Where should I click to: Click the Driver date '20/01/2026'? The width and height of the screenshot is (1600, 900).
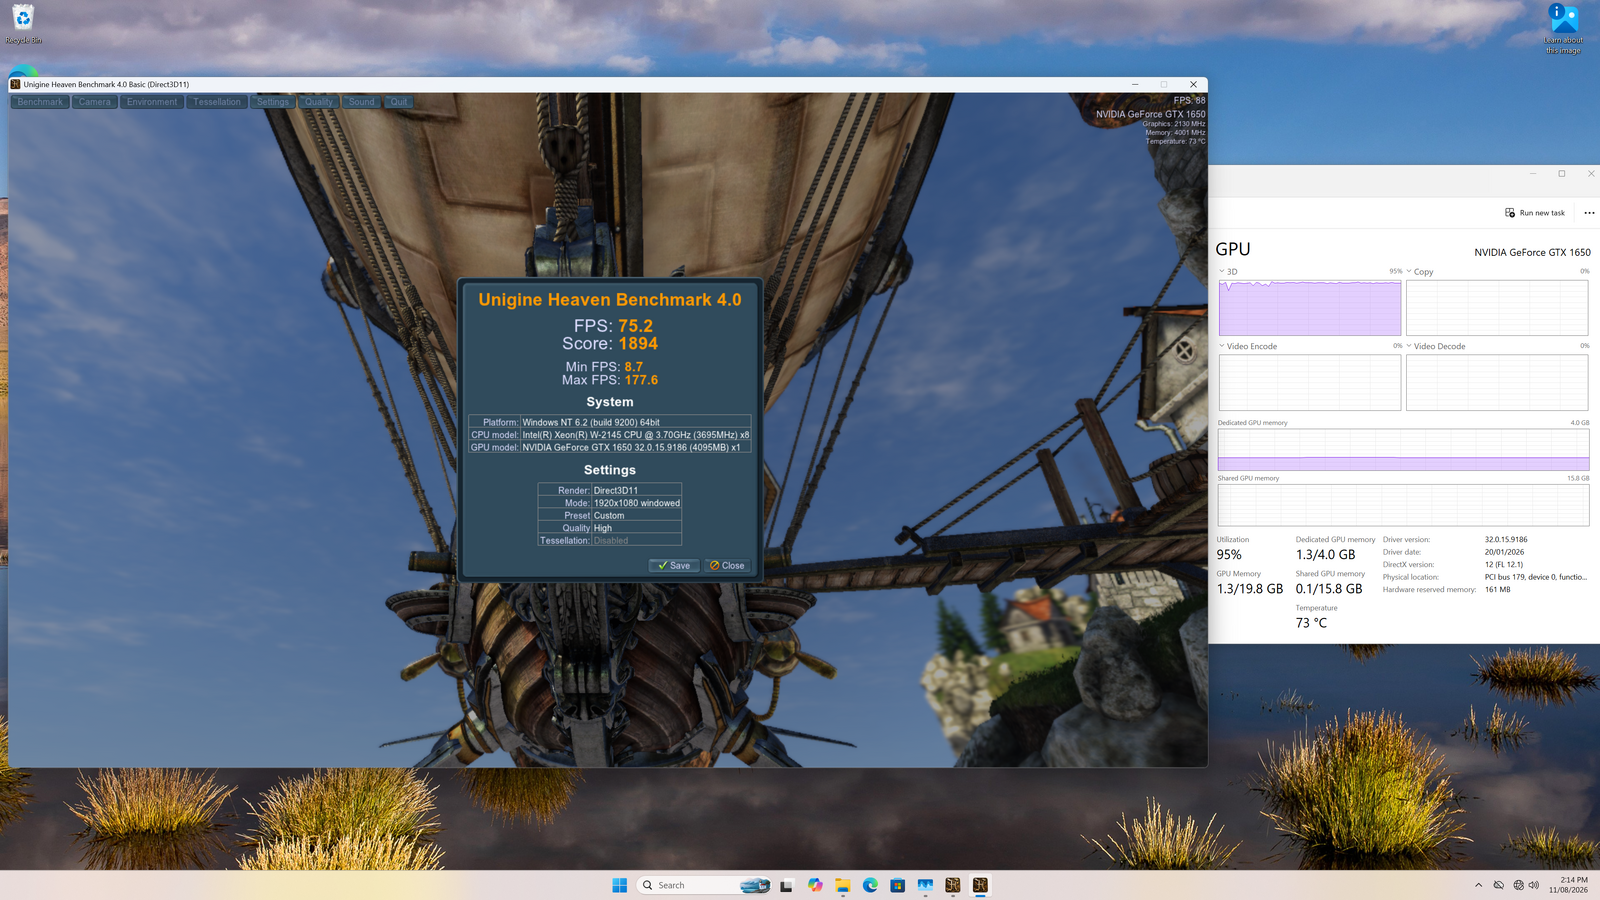point(1504,552)
